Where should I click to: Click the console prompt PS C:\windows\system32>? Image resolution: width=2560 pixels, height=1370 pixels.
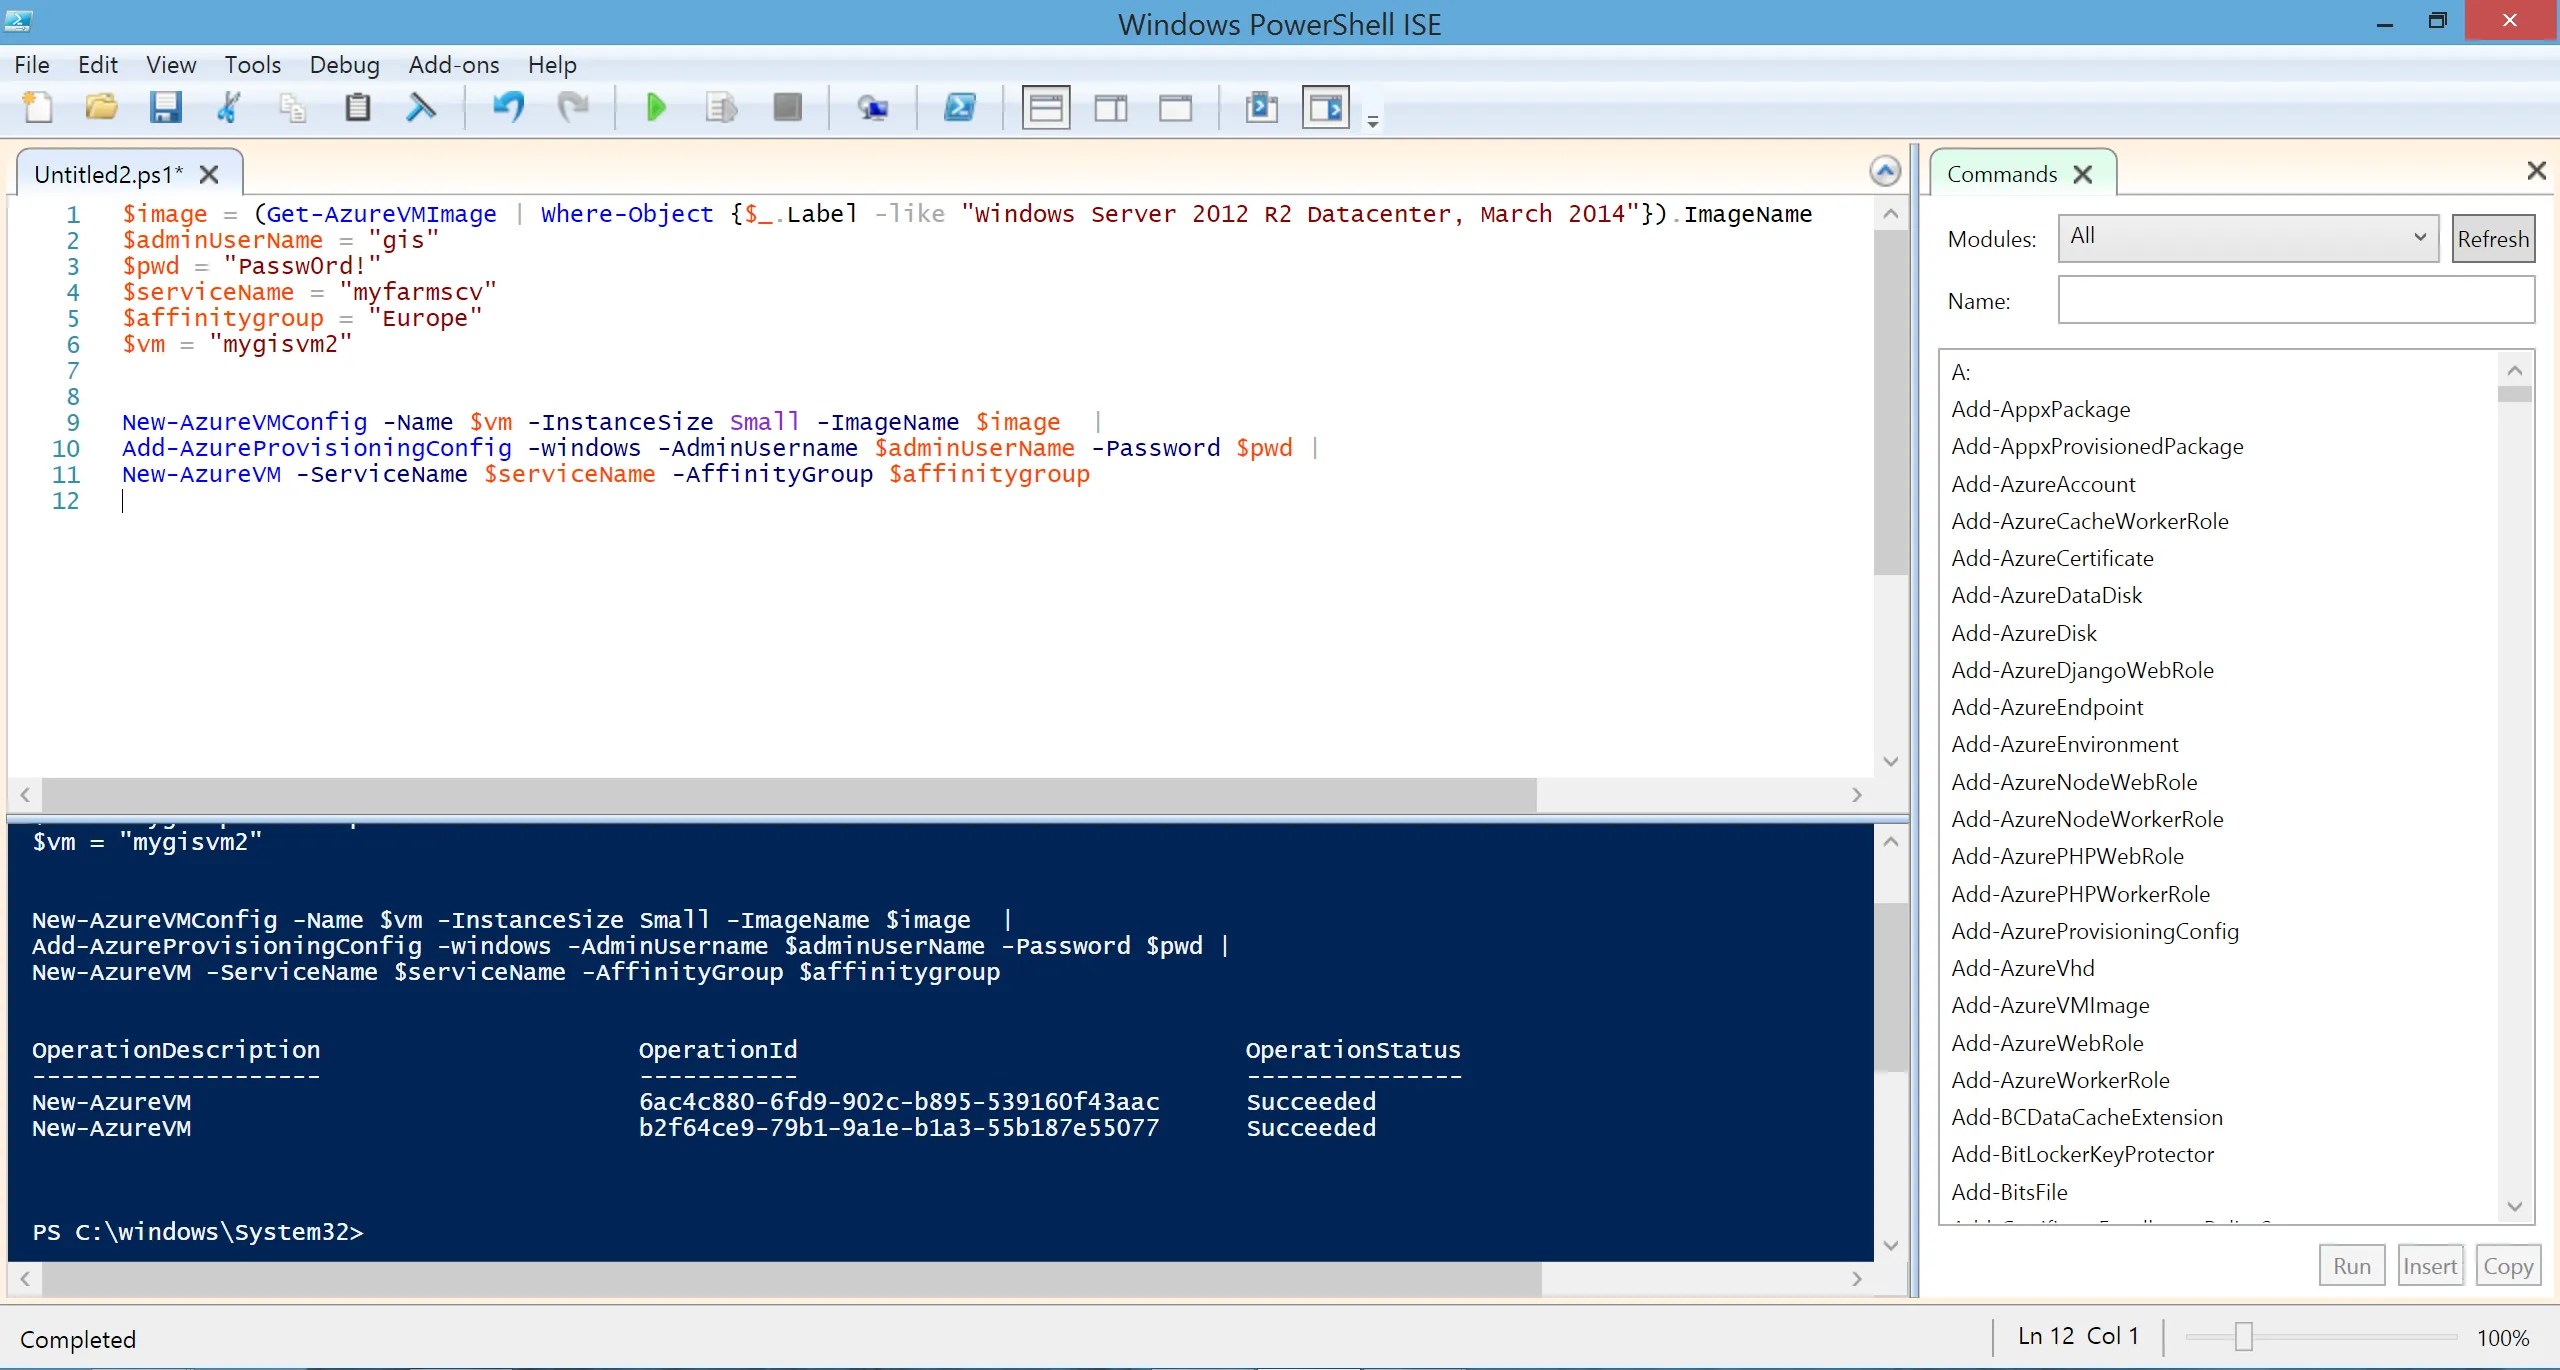pos(197,1232)
